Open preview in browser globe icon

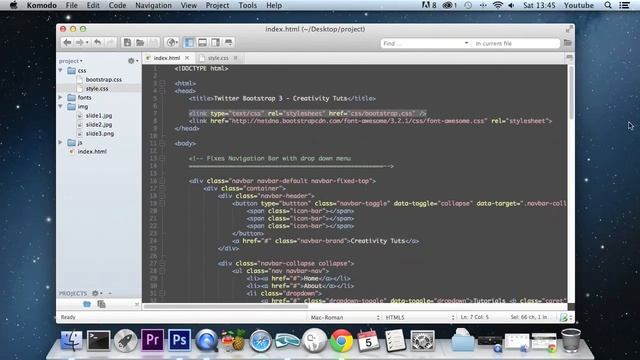(172, 42)
